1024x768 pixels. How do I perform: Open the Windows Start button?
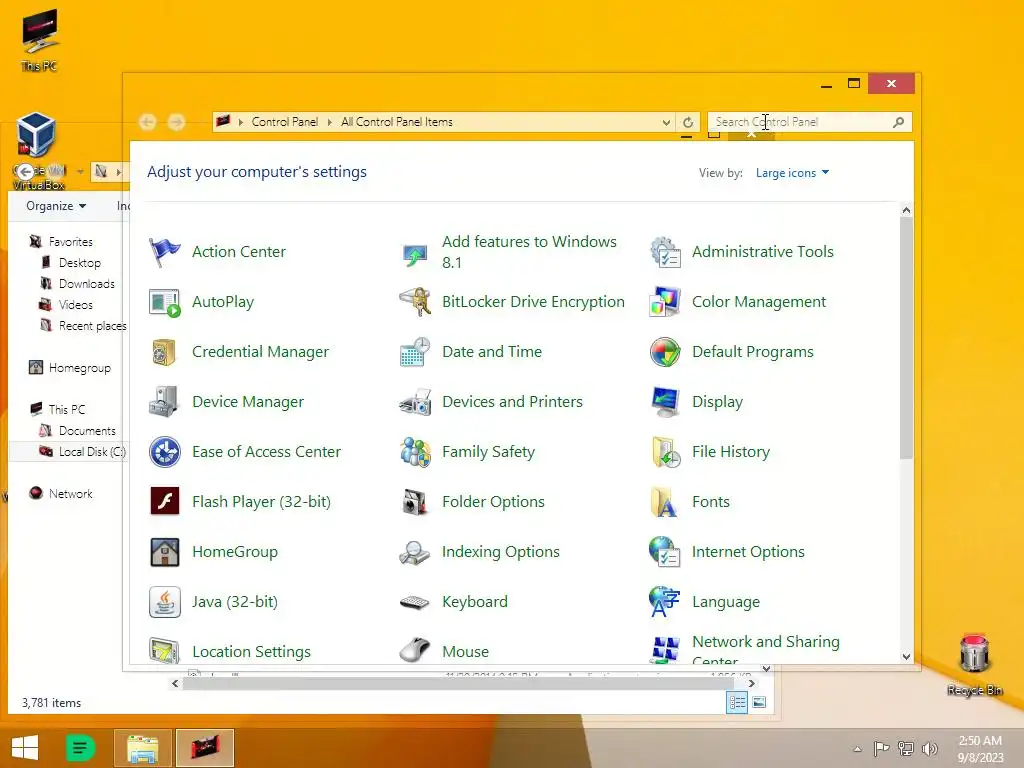tap(25, 748)
